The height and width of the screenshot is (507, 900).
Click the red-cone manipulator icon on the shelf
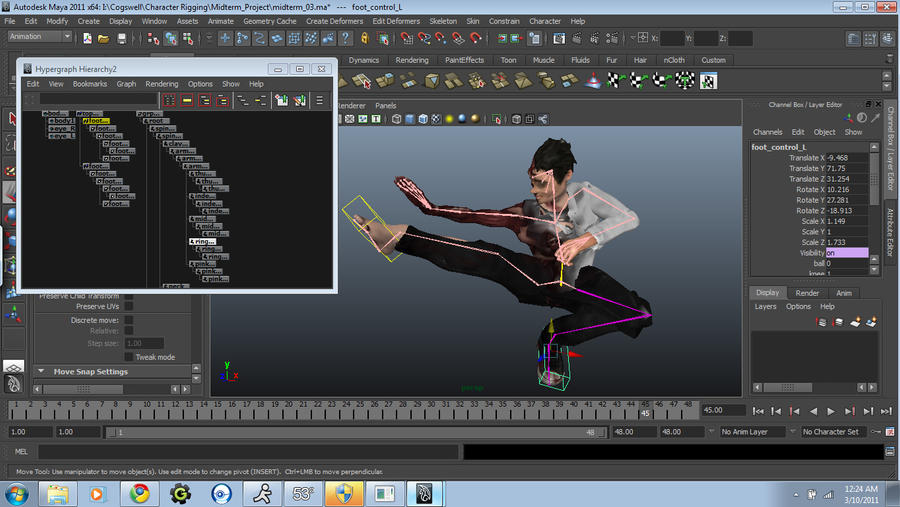(592, 81)
